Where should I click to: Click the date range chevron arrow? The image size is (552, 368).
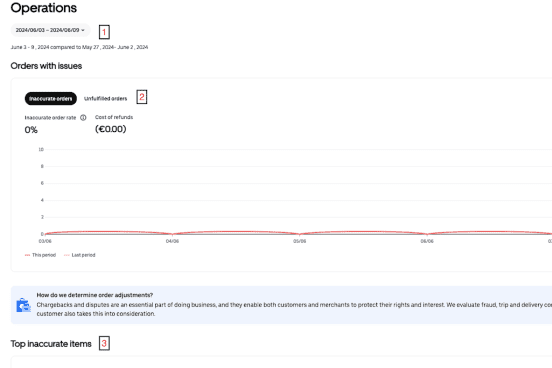83,30
